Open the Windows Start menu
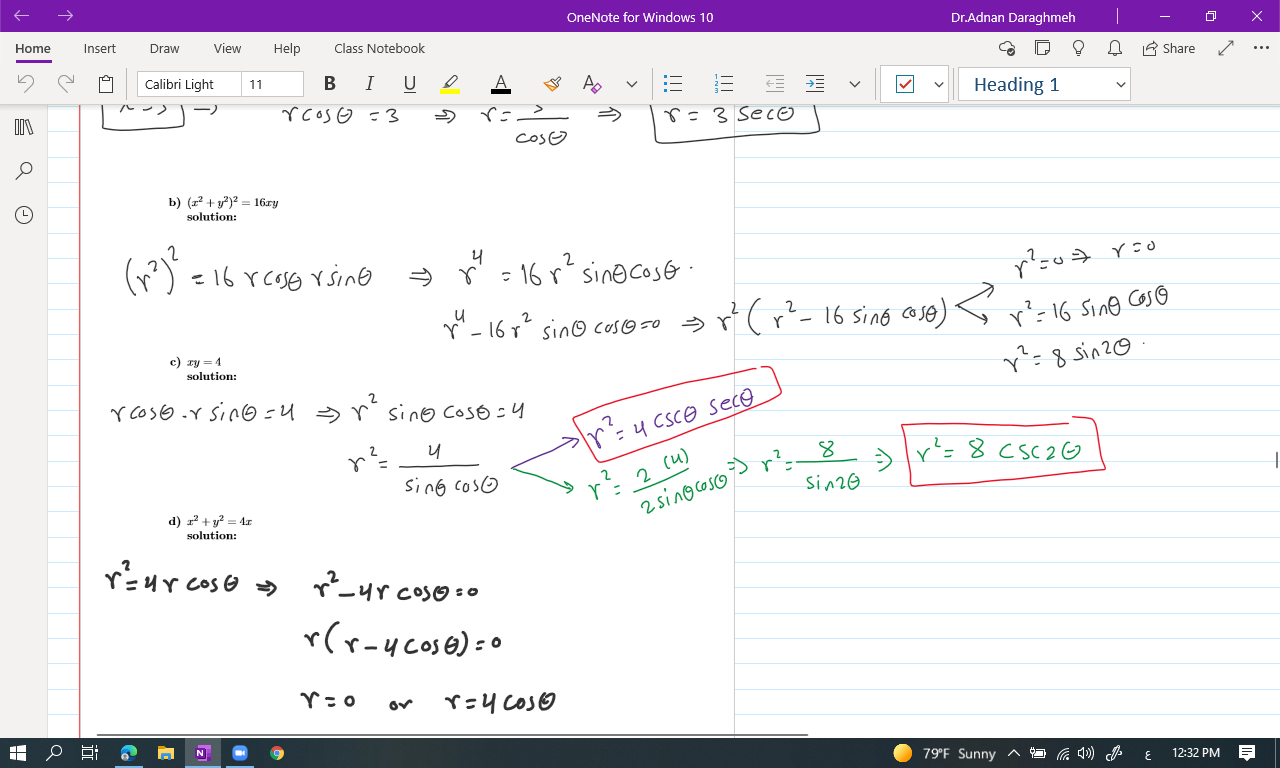 point(20,753)
